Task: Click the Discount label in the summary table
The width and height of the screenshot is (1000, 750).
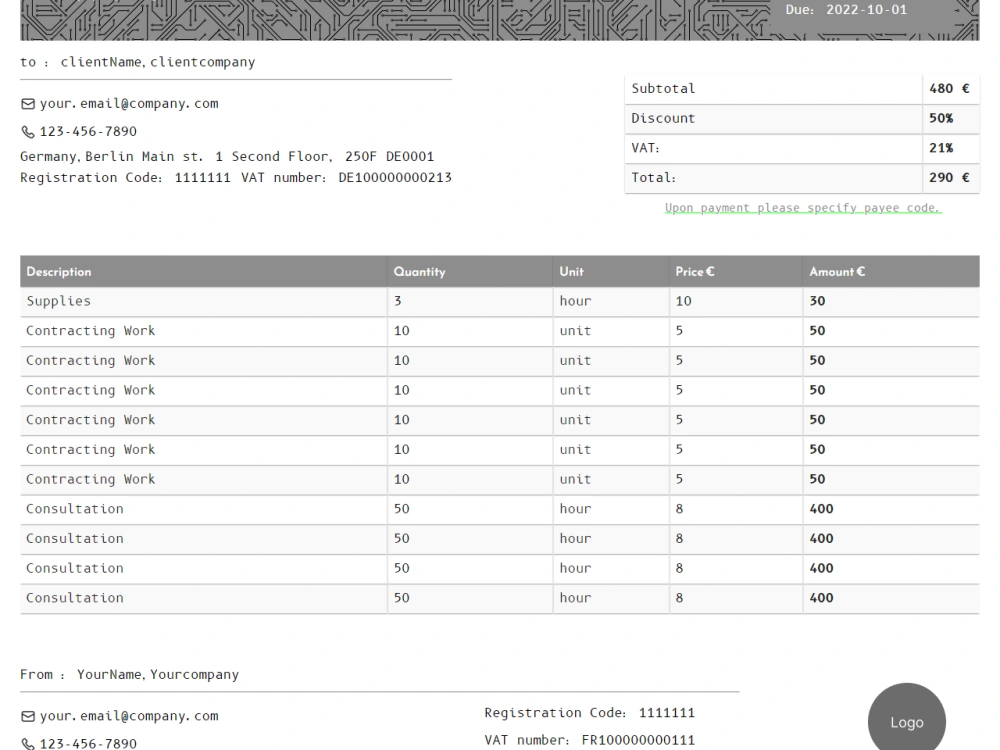Action: [663, 118]
